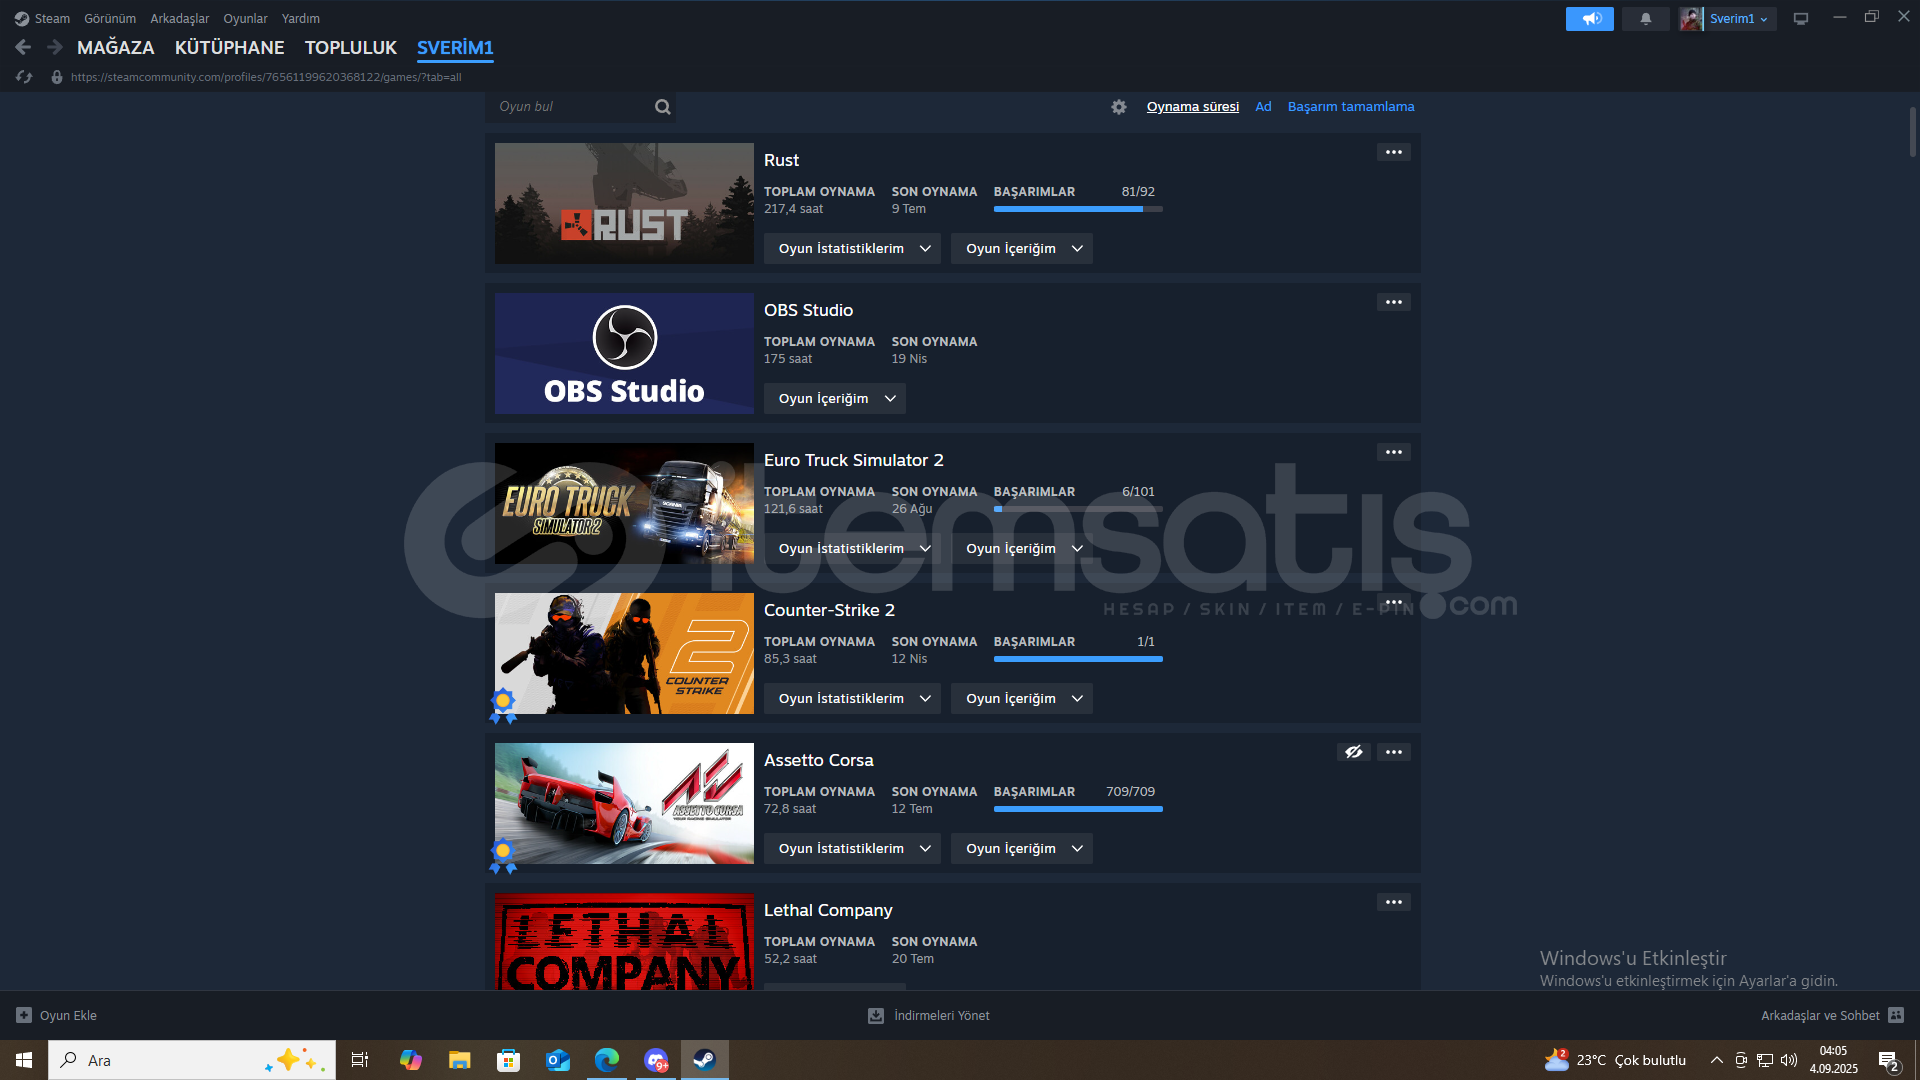Open Rust three-dot options menu
This screenshot has height=1080, width=1920.
click(x=1394, y=152)
